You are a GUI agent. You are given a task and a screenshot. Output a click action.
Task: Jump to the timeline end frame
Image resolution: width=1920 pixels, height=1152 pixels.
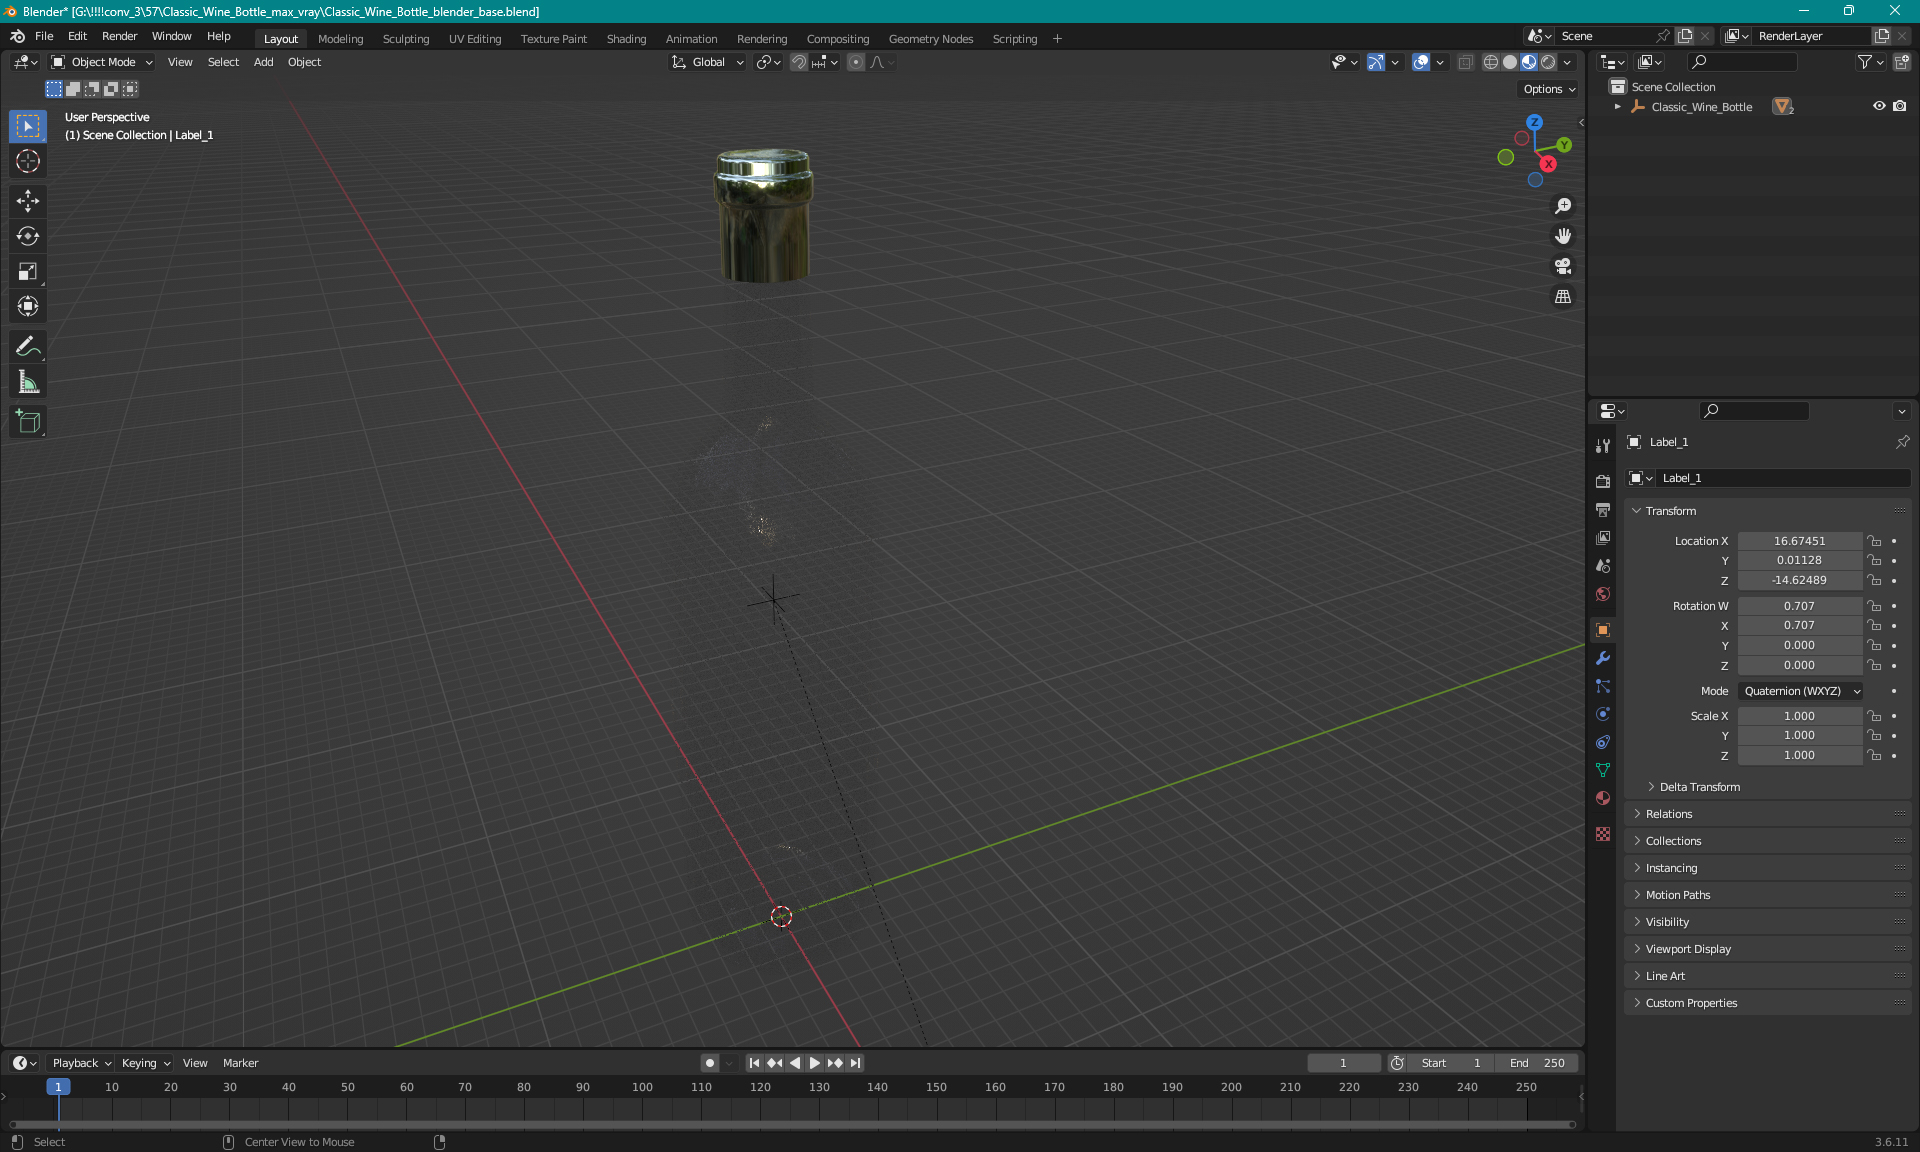click(x=855, y=1063)
